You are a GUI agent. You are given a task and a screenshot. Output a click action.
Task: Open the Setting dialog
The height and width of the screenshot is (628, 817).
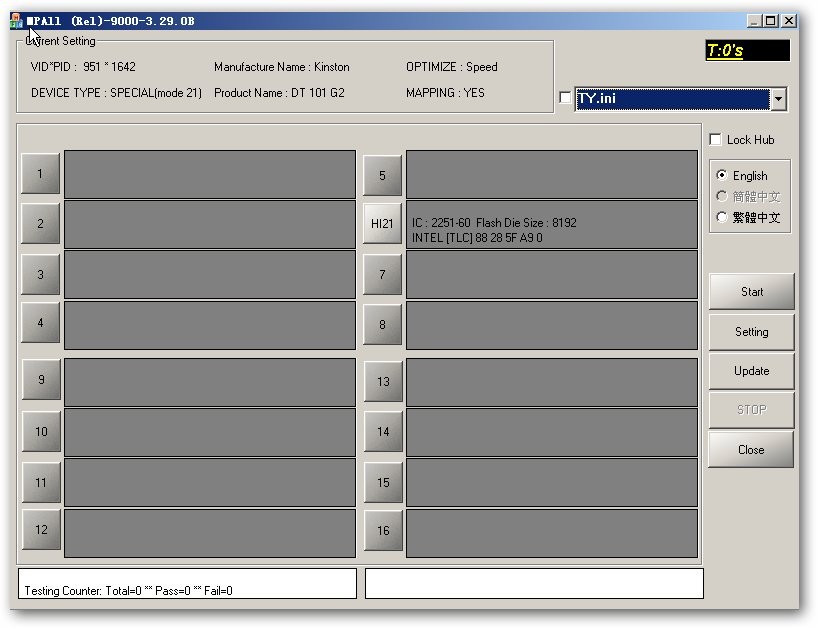click(x=751, y=332)
